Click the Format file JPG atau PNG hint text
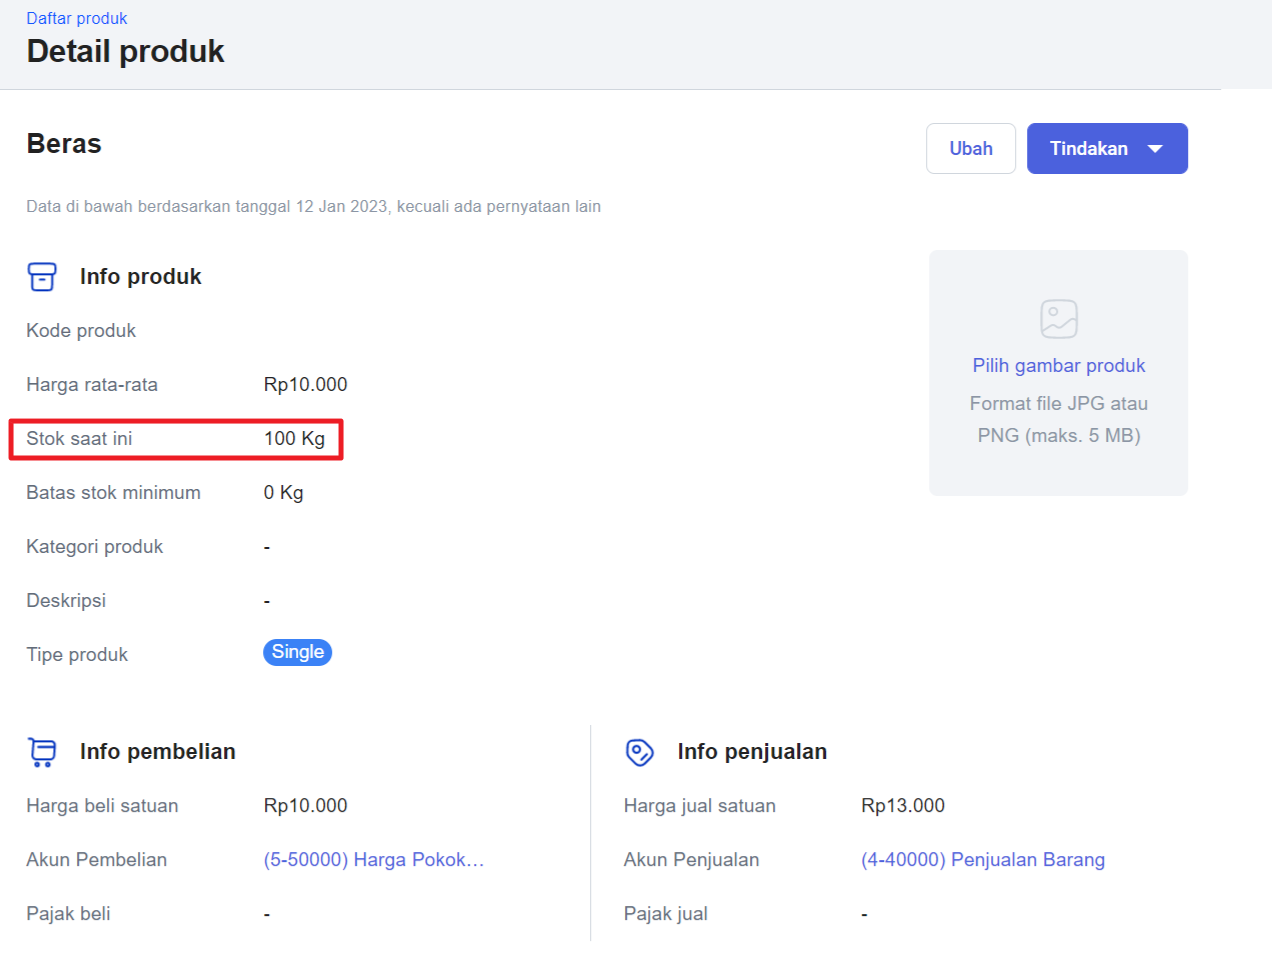 (x=1058, y=419)
